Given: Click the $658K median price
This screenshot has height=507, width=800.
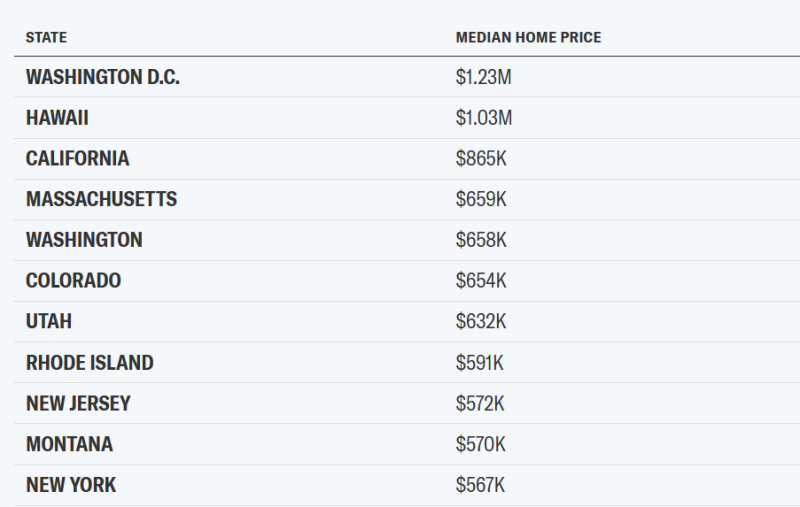Looking at the screenshot, I should pos(481,240).
